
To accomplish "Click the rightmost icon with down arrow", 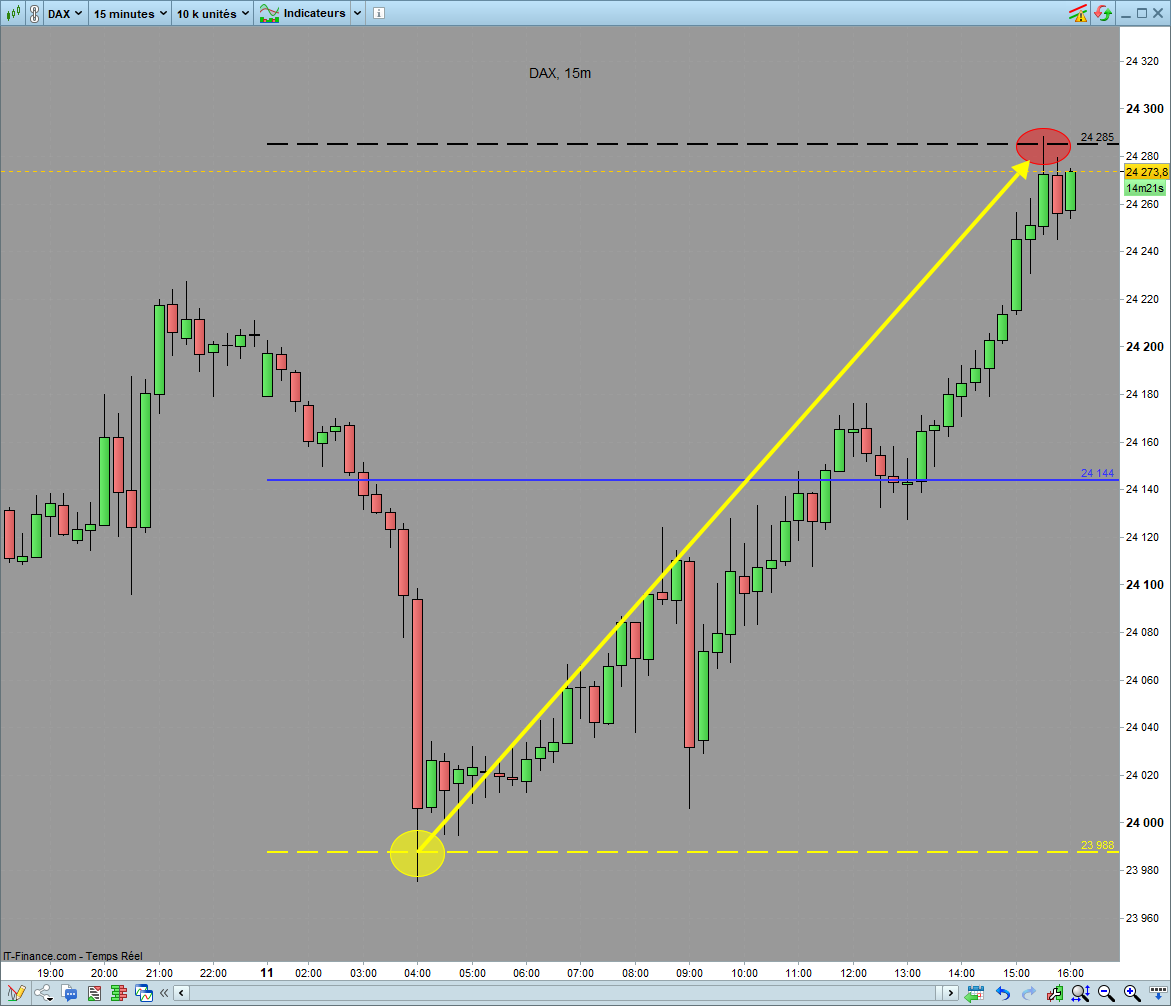I will pos(1158,993).
